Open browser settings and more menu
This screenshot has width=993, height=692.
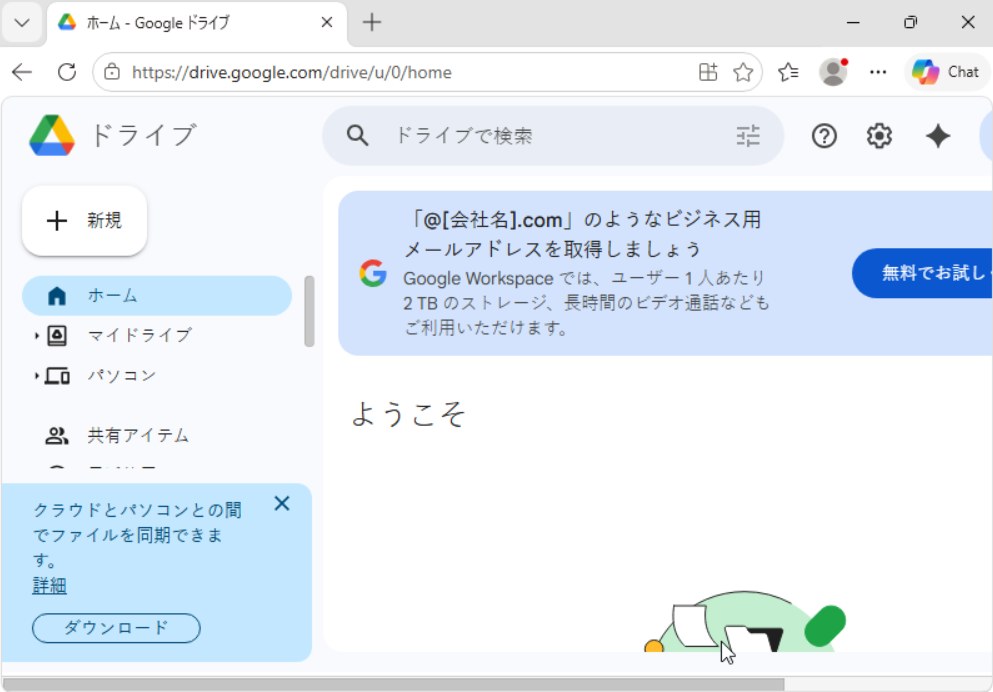point(878,72)
